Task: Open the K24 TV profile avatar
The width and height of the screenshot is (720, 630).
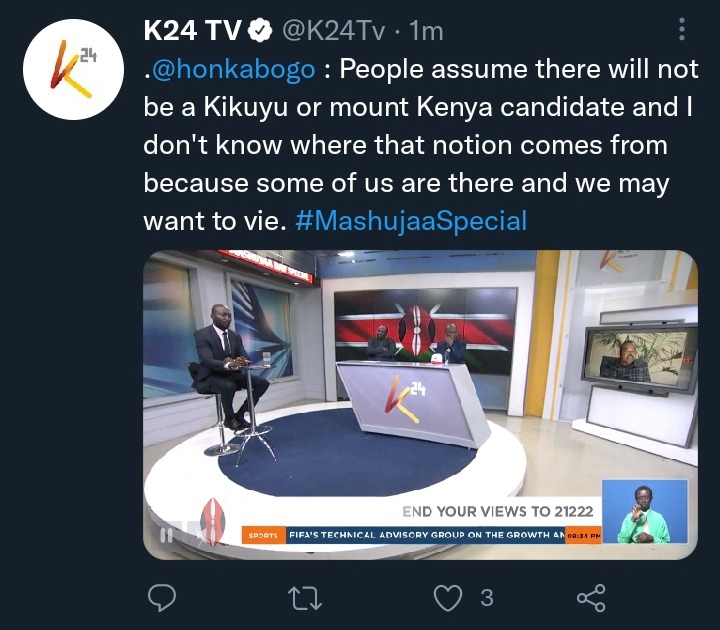Action: pyautogui.click(x=73, y=69)
